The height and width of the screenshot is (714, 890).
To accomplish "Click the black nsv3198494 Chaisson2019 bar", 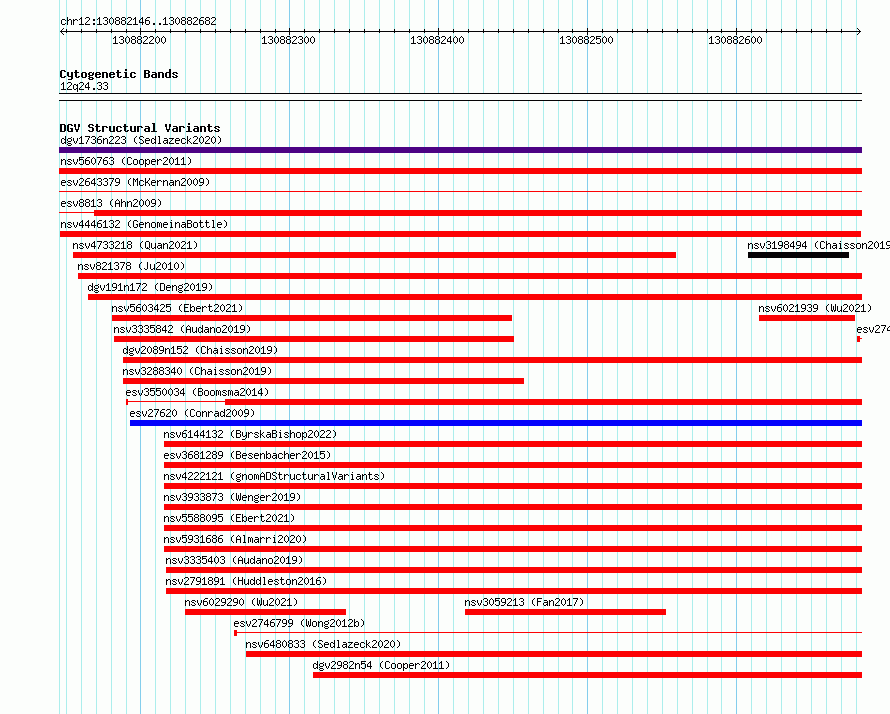I will tap(798, 255).
